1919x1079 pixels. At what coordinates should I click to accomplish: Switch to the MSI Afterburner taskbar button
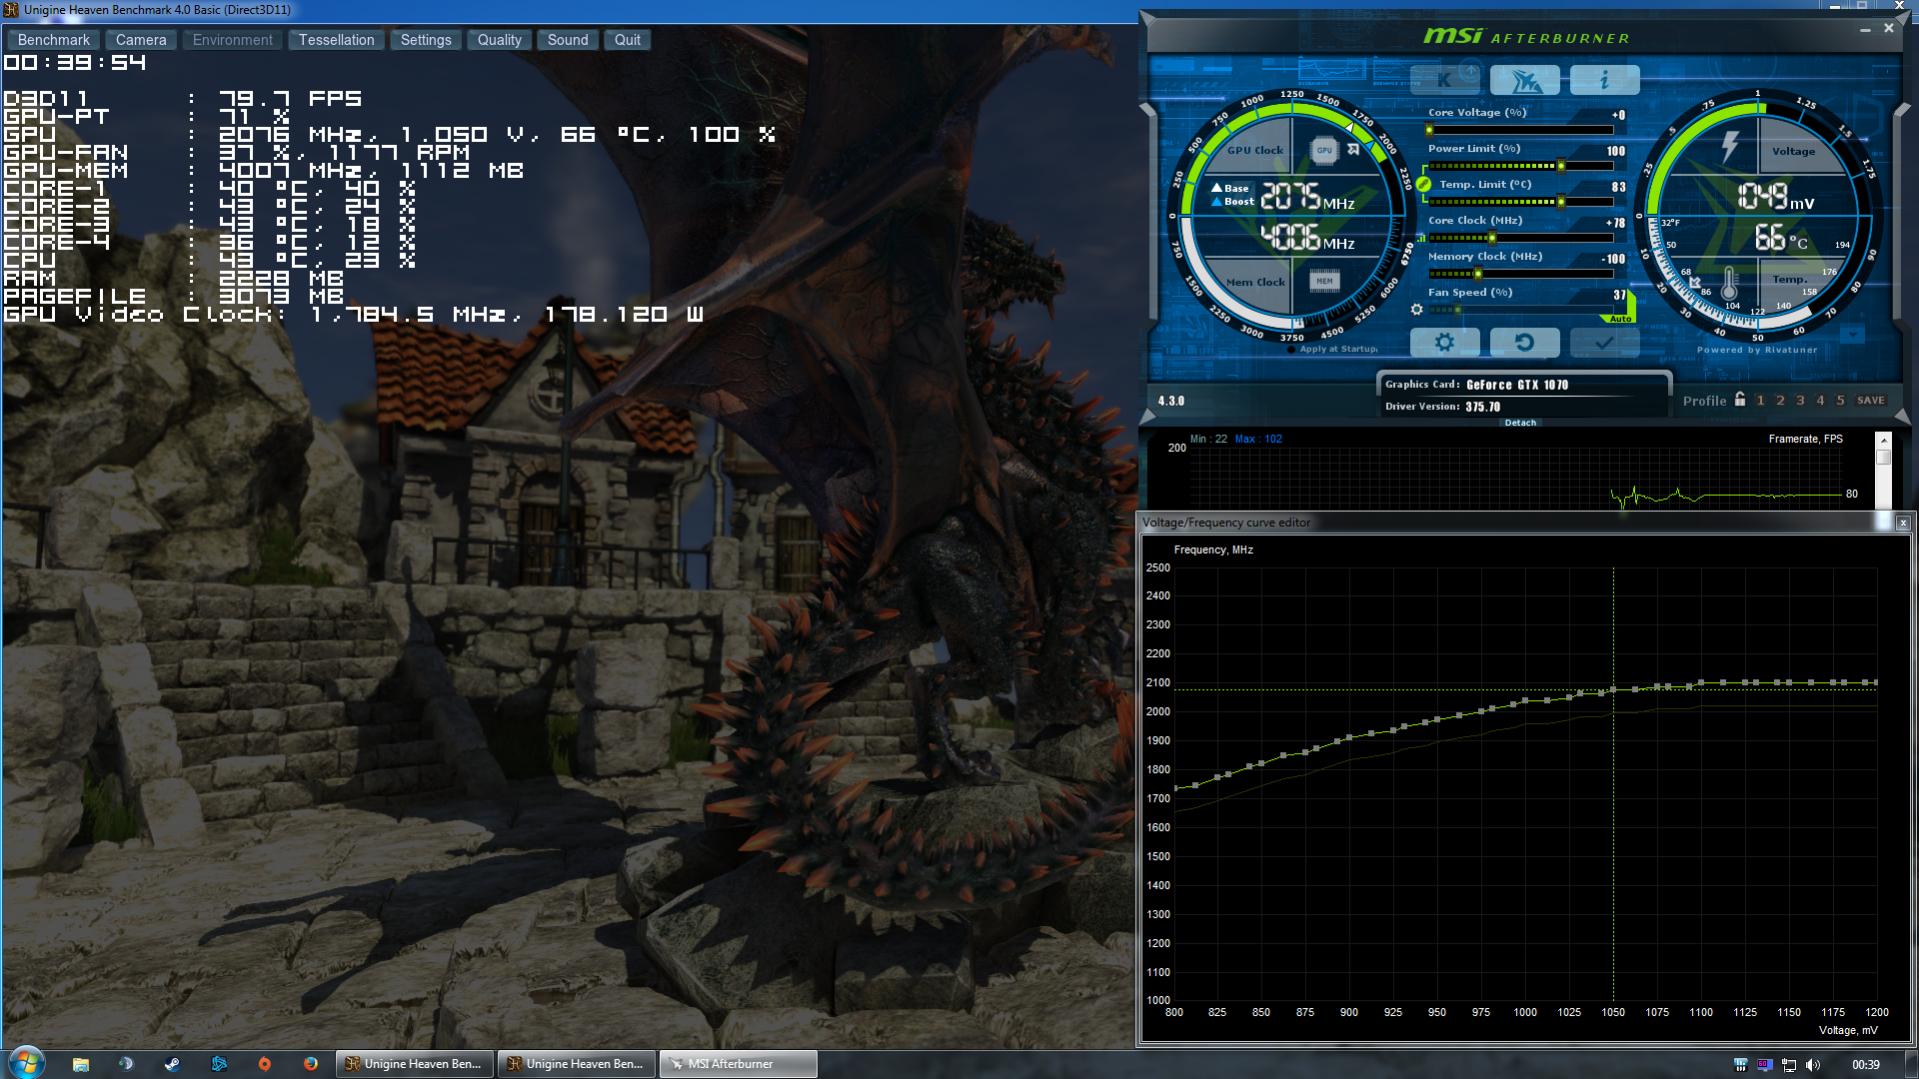(738, 1064)
